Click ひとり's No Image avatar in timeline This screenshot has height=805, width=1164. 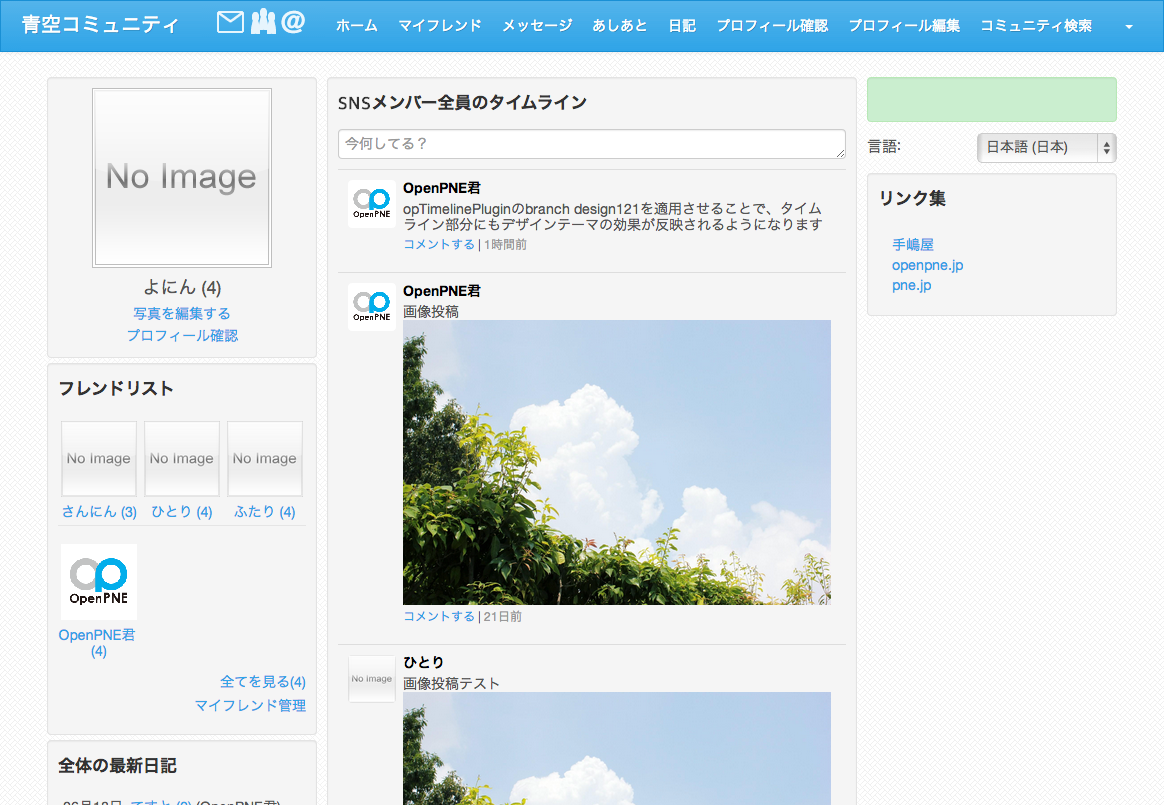coord(372,679)
